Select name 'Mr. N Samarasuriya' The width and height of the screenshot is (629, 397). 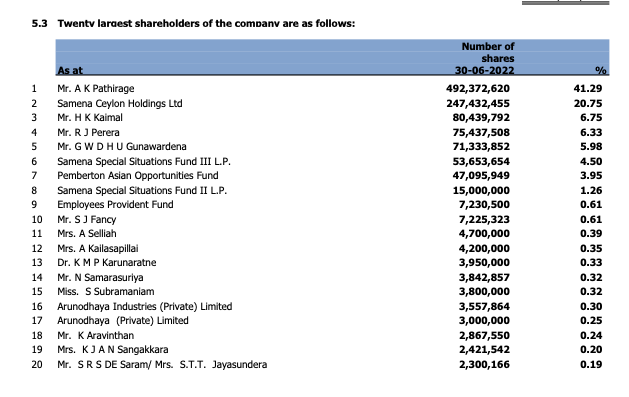[x=100, y=277]
